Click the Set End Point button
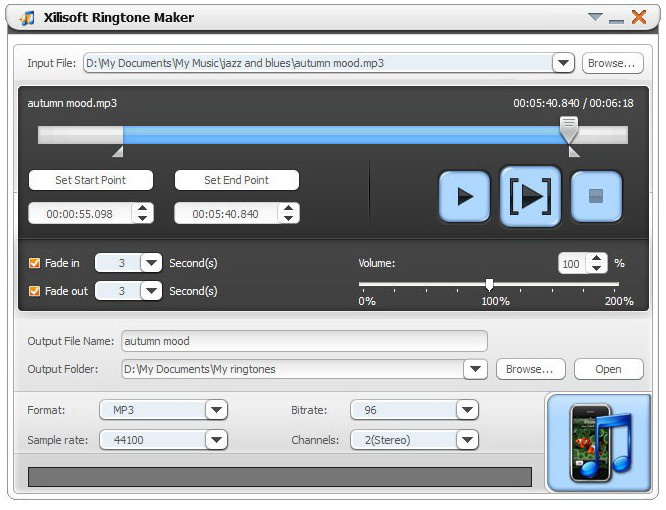 pyautogui.click(x=237, y=180)
